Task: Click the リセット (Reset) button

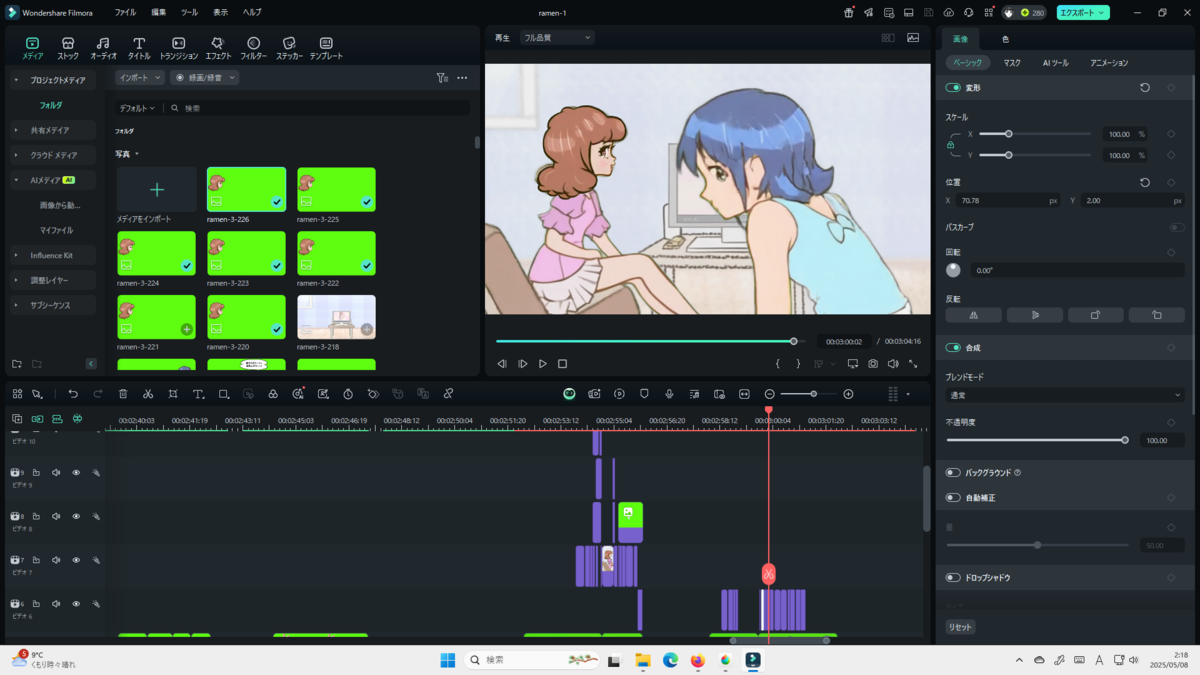Action: point(960,627)
